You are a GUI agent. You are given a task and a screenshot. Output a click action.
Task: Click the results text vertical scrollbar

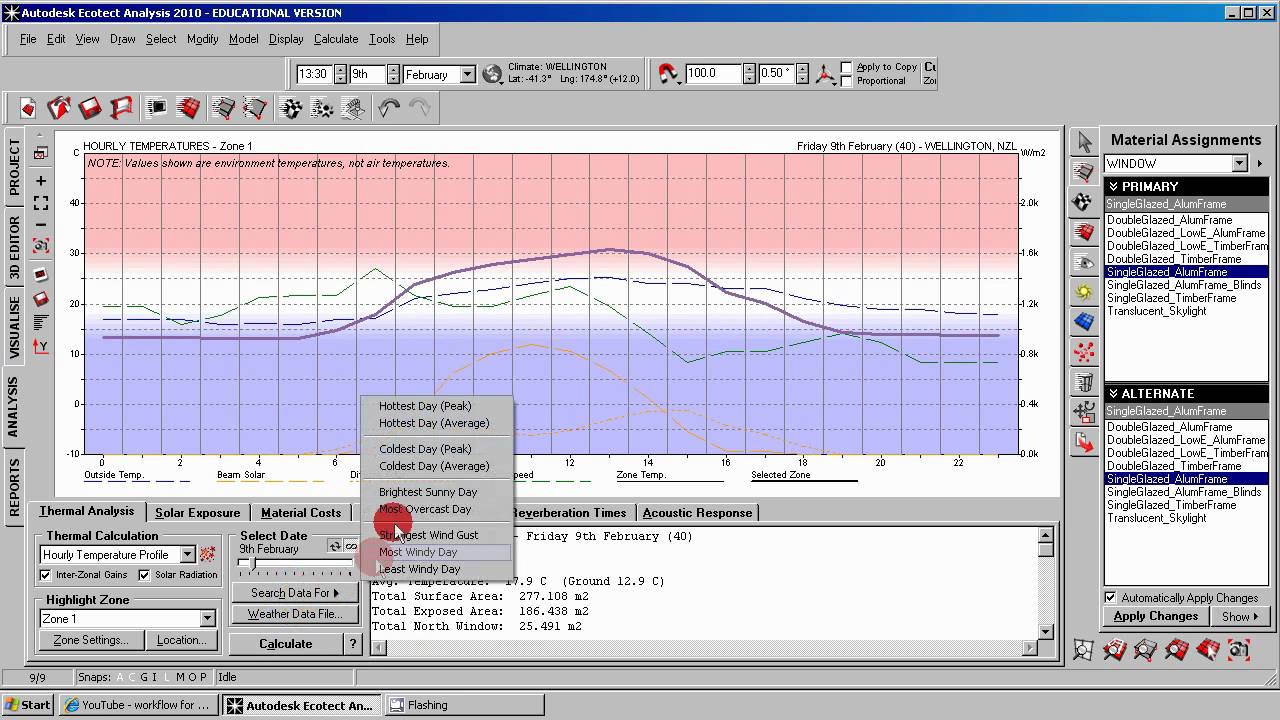[1045, 584]
